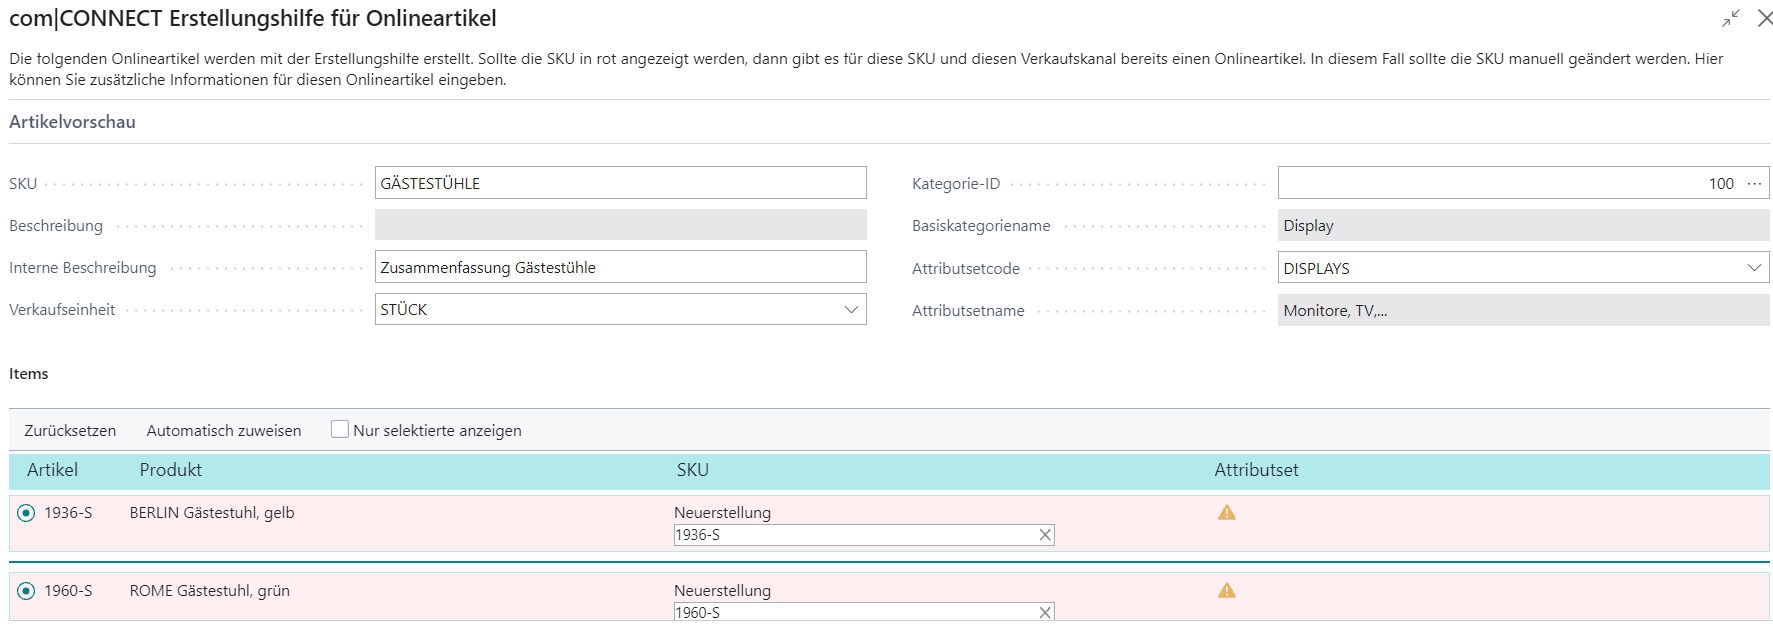The image size is (1773, 625).
Task: Click Zurücksetzen action
Action: (x=70, y=430)
